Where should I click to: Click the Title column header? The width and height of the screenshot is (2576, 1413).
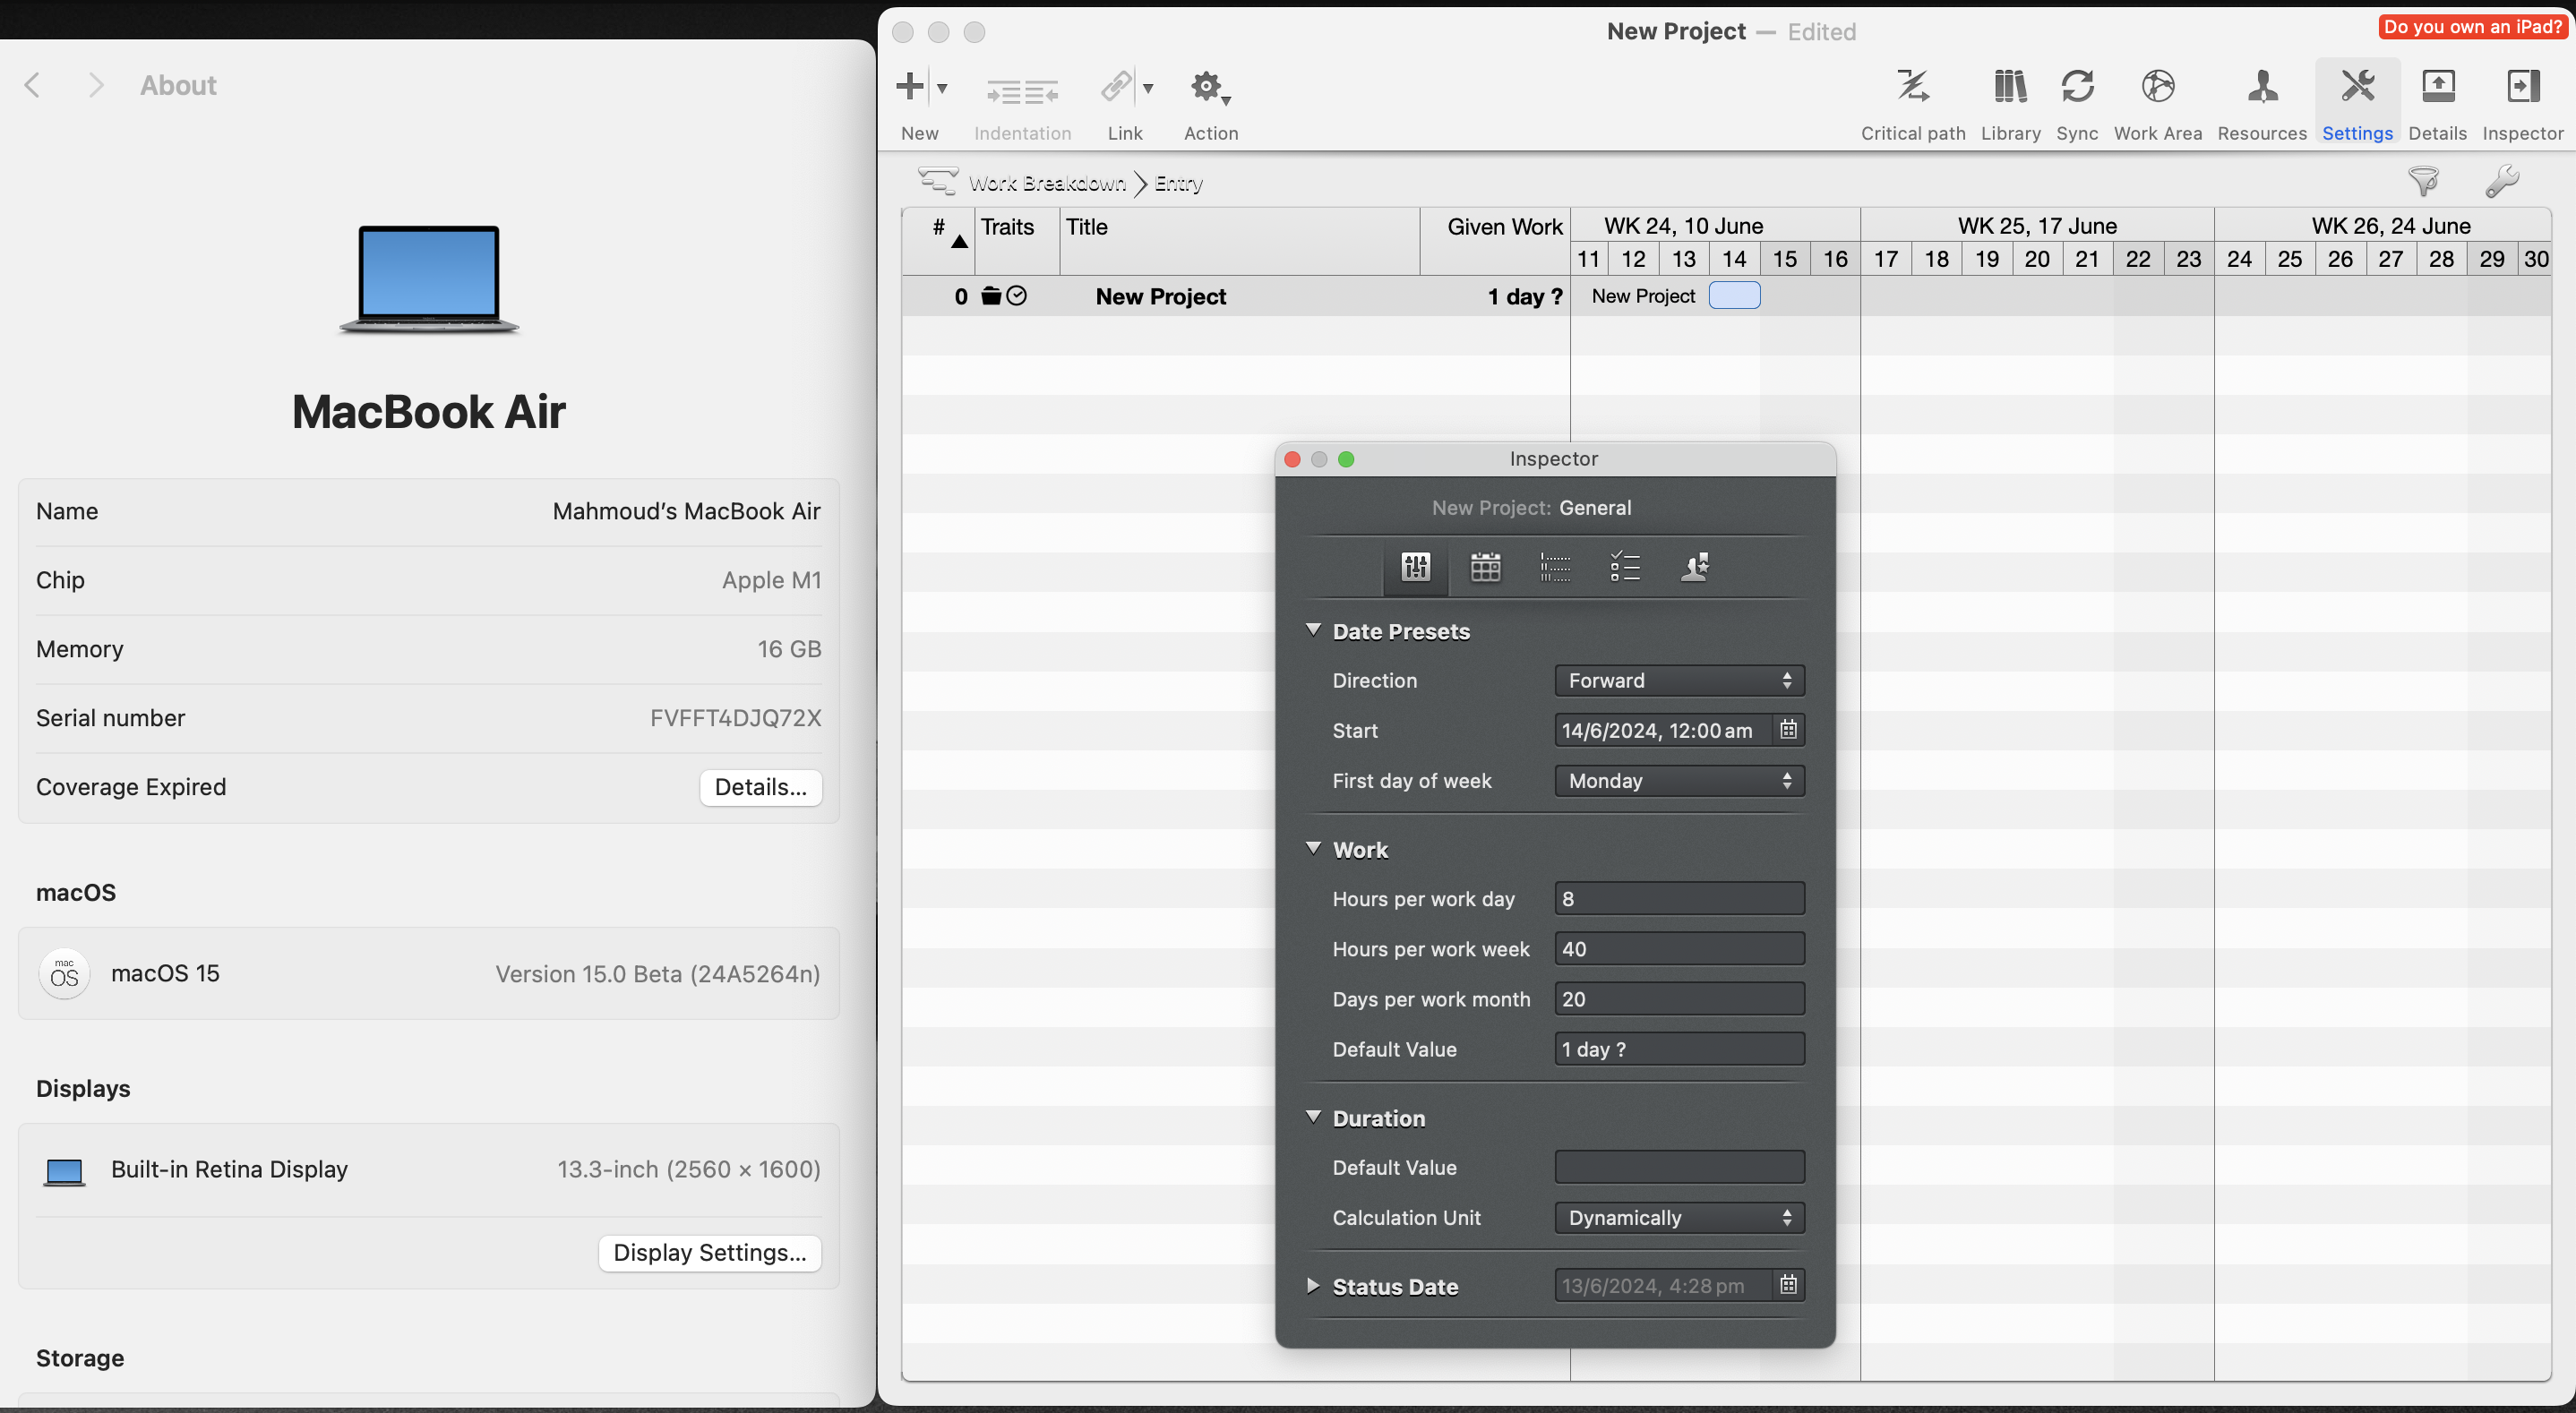coord(1239,240)
